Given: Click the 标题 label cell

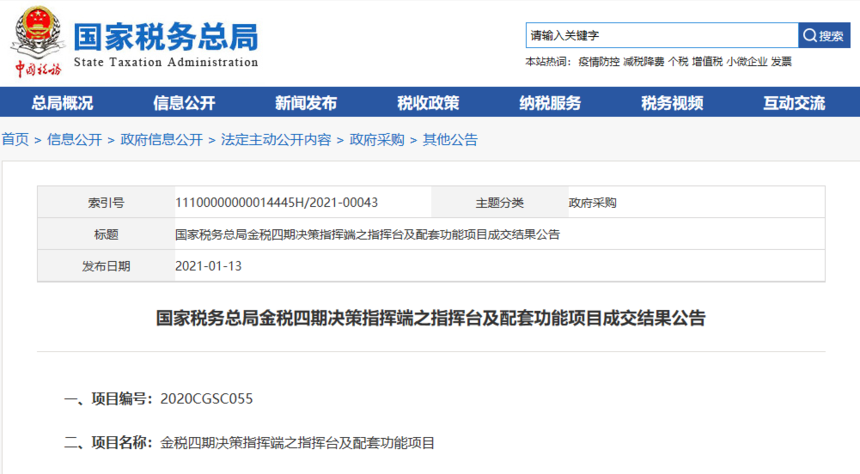Looking at the screenshot, I should [x=106, y=234].
